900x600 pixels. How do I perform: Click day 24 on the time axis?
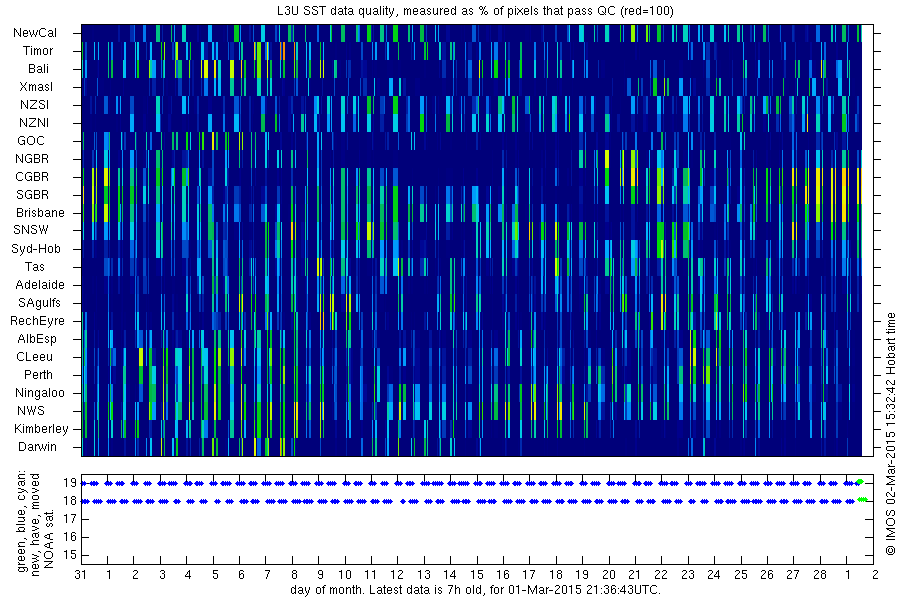coord(713,575)
